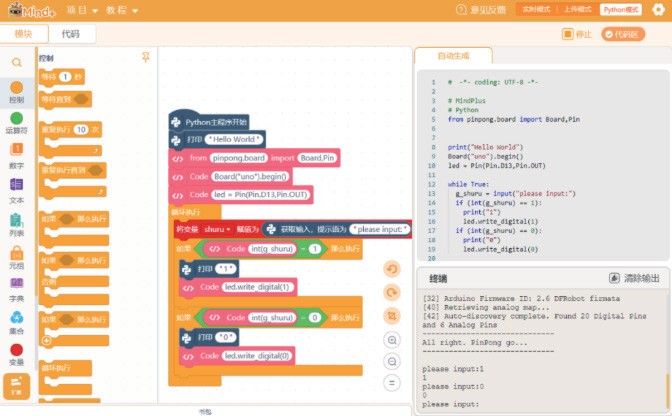Edit the "please input:" prompt field

pyautogui.click(x=379, y=229)
